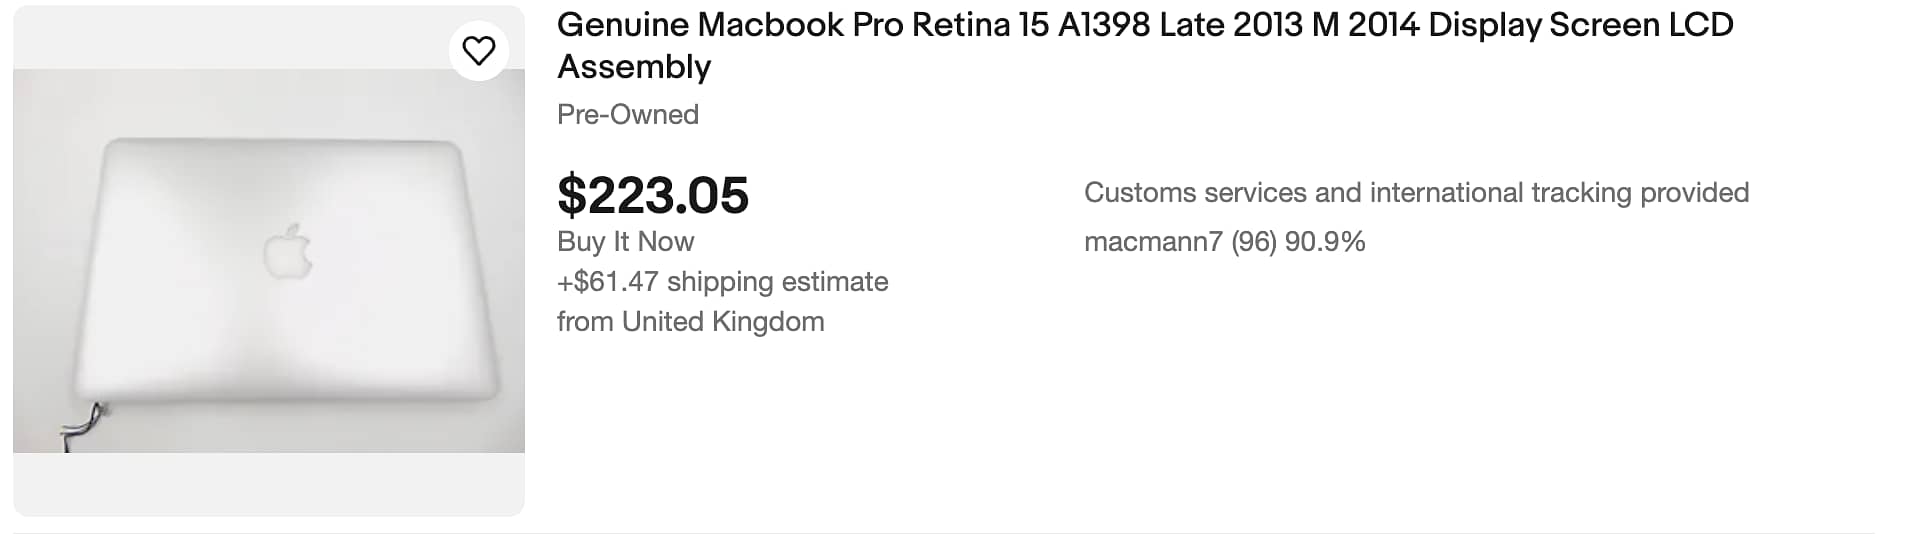The height and width of the screenshot is (534, 1912).
Task: Click the from United Kingdom location text
Action: (690, 321)
